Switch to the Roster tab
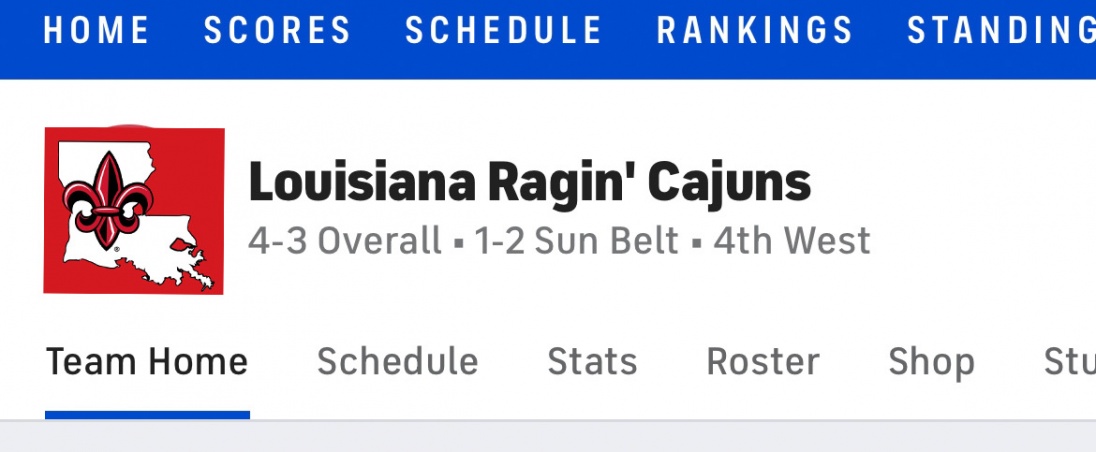Image resolution: width=1096 pixels, height=452 pixels. [763, 361]
